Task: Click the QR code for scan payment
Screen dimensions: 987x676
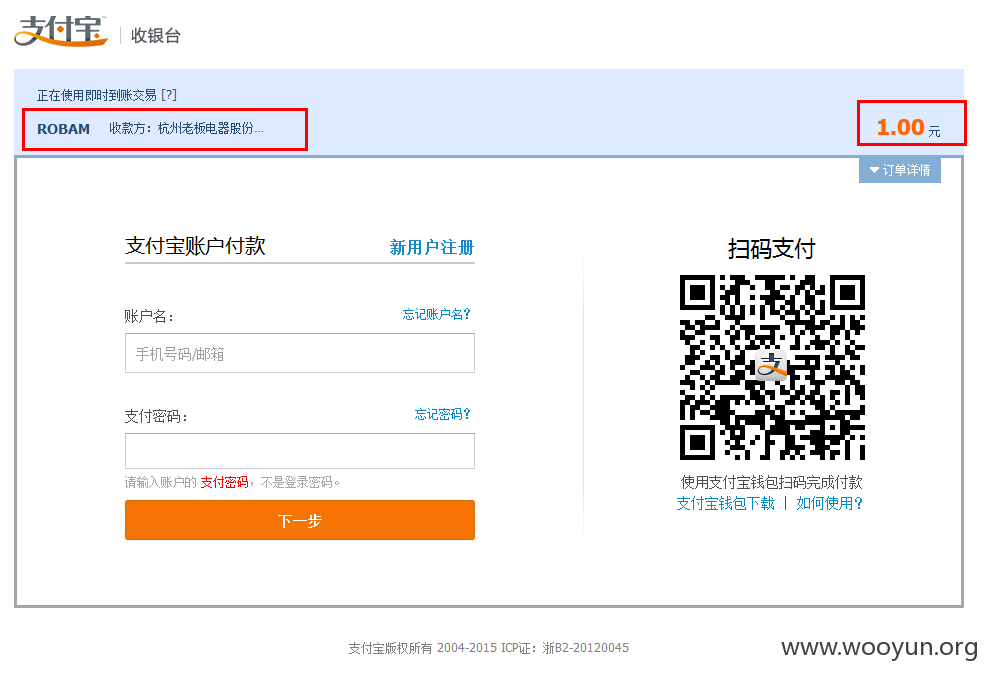Action: 772,367
